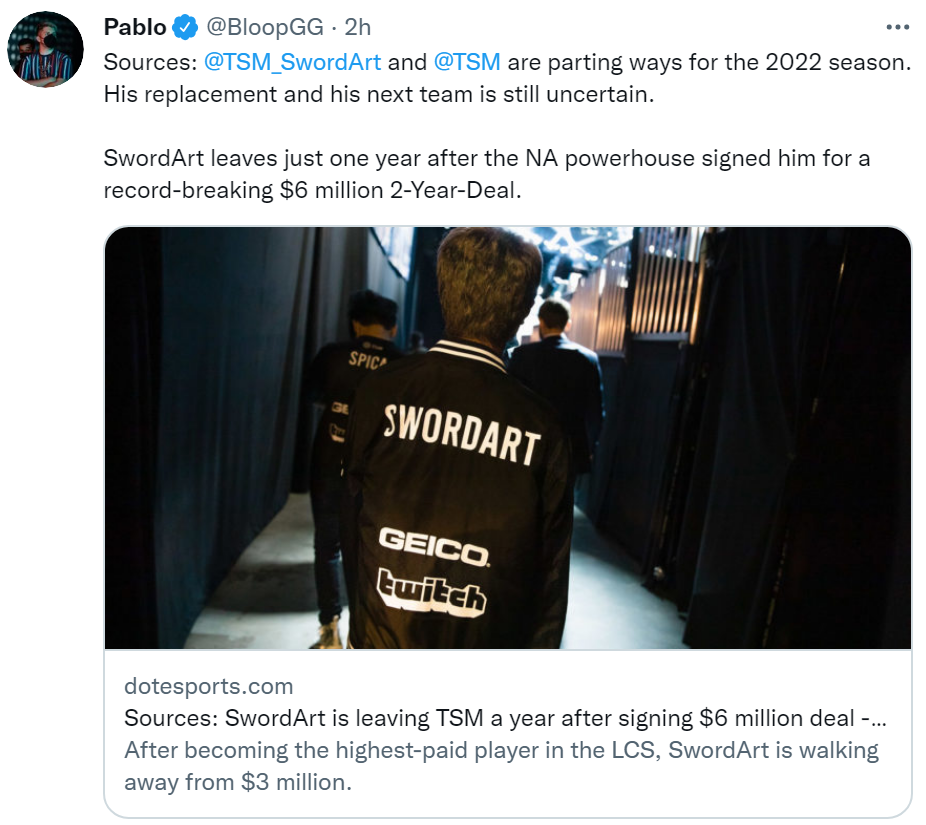Click the dotesports.com domain text
Screen dimensions: 926x825
point(208,686)
